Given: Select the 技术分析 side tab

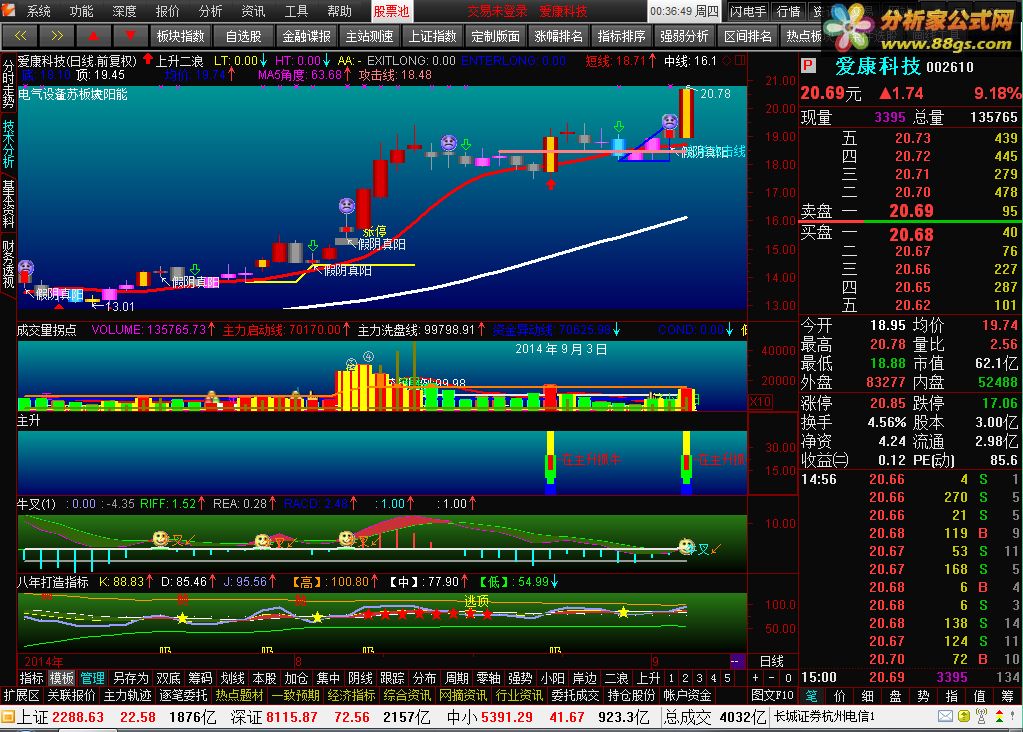Looking at the screenshot, I should (8, 144).
